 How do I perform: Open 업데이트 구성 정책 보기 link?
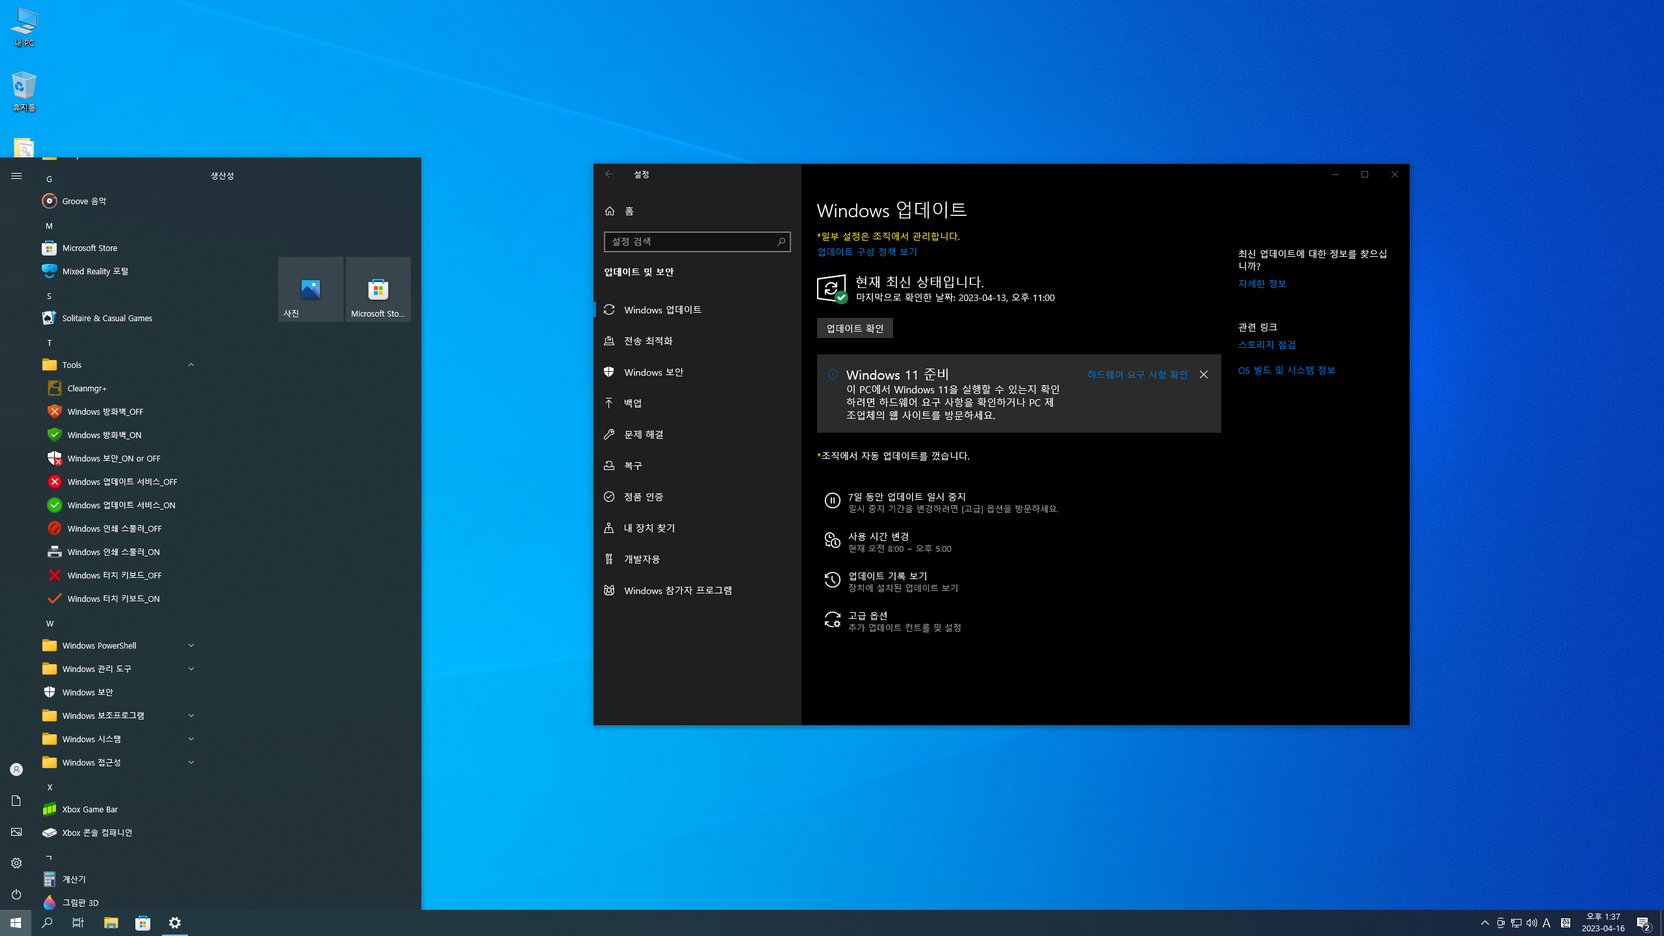tap(867, 252)
